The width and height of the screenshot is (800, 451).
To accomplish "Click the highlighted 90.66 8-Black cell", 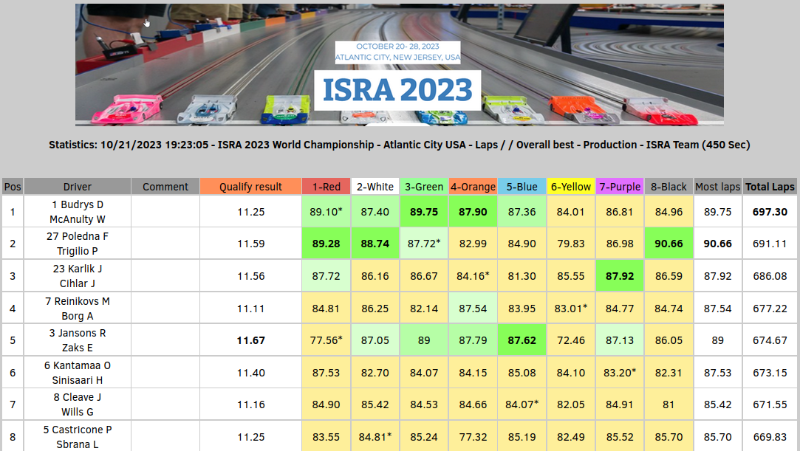I will point(669,243).
